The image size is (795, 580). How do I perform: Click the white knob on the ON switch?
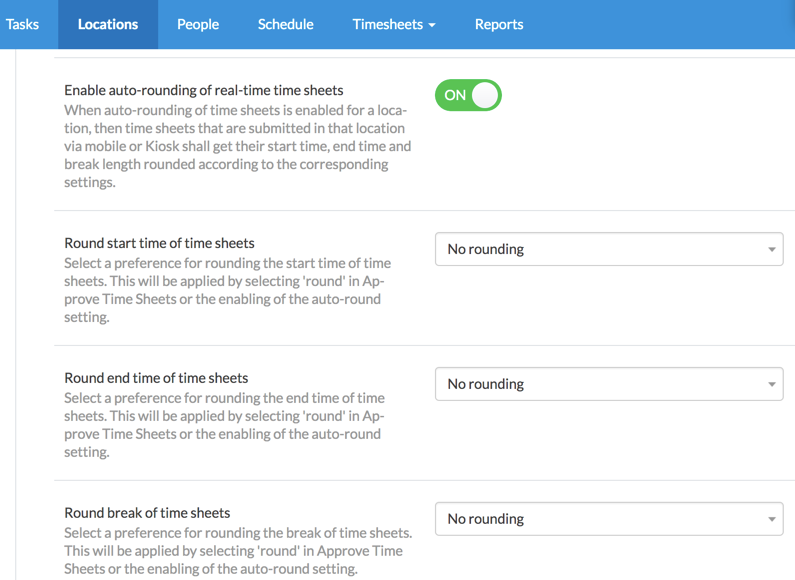[485, 95]
